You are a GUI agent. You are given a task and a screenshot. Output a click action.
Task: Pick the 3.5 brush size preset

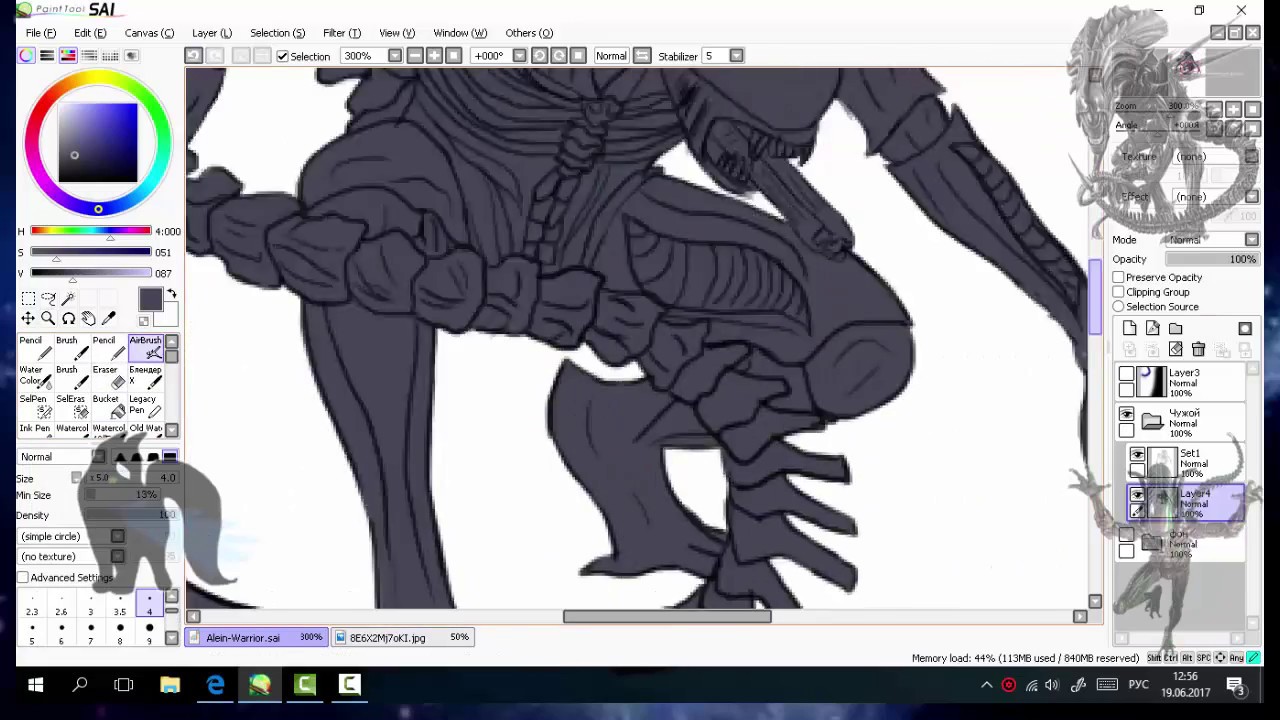pos(120,605)
